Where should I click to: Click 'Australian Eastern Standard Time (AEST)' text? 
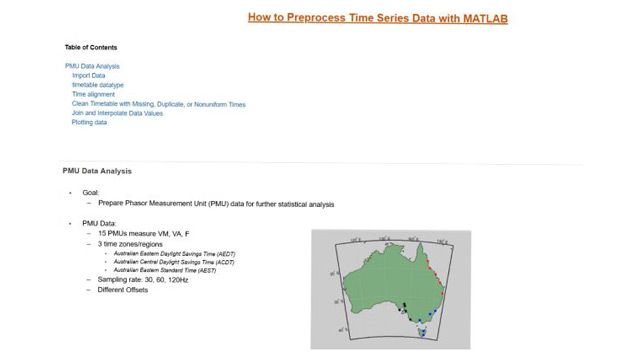point(164,270)
